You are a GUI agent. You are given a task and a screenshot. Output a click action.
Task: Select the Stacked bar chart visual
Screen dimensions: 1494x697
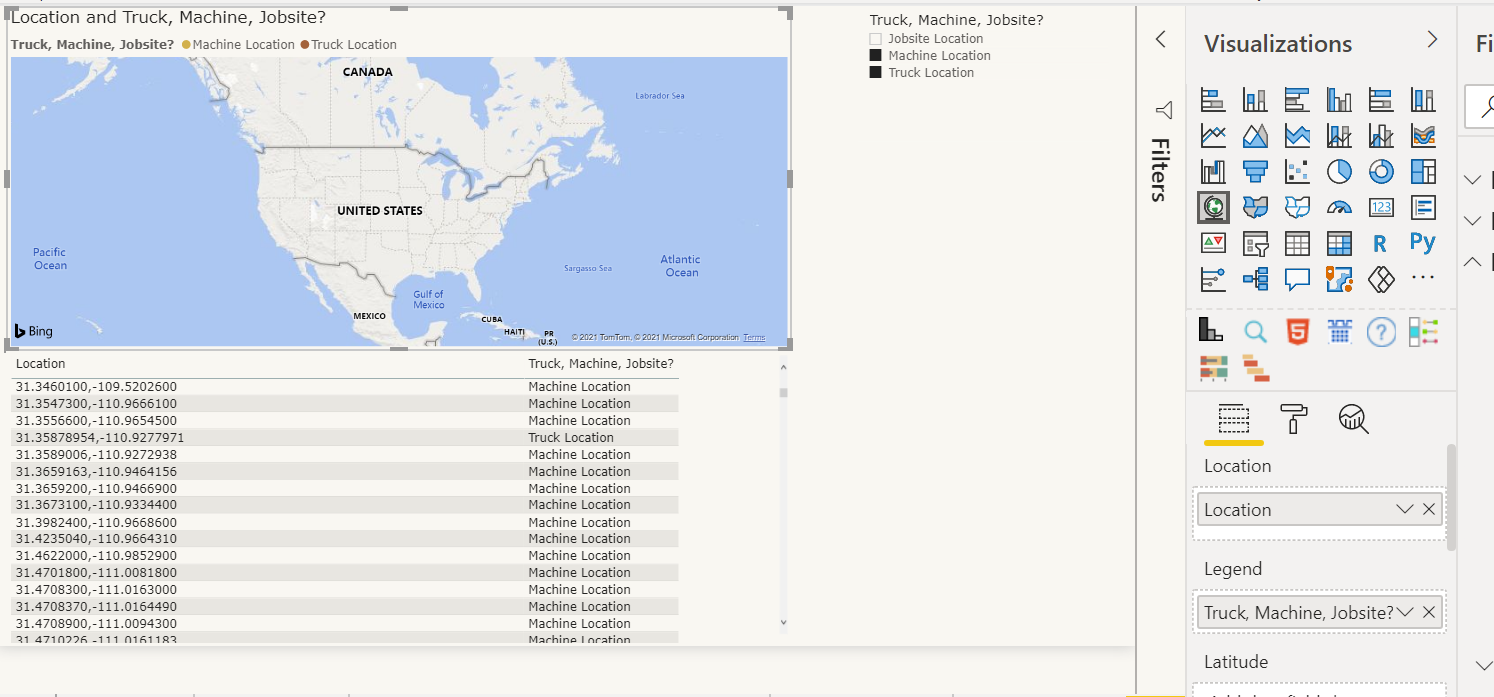point(1213,100)
